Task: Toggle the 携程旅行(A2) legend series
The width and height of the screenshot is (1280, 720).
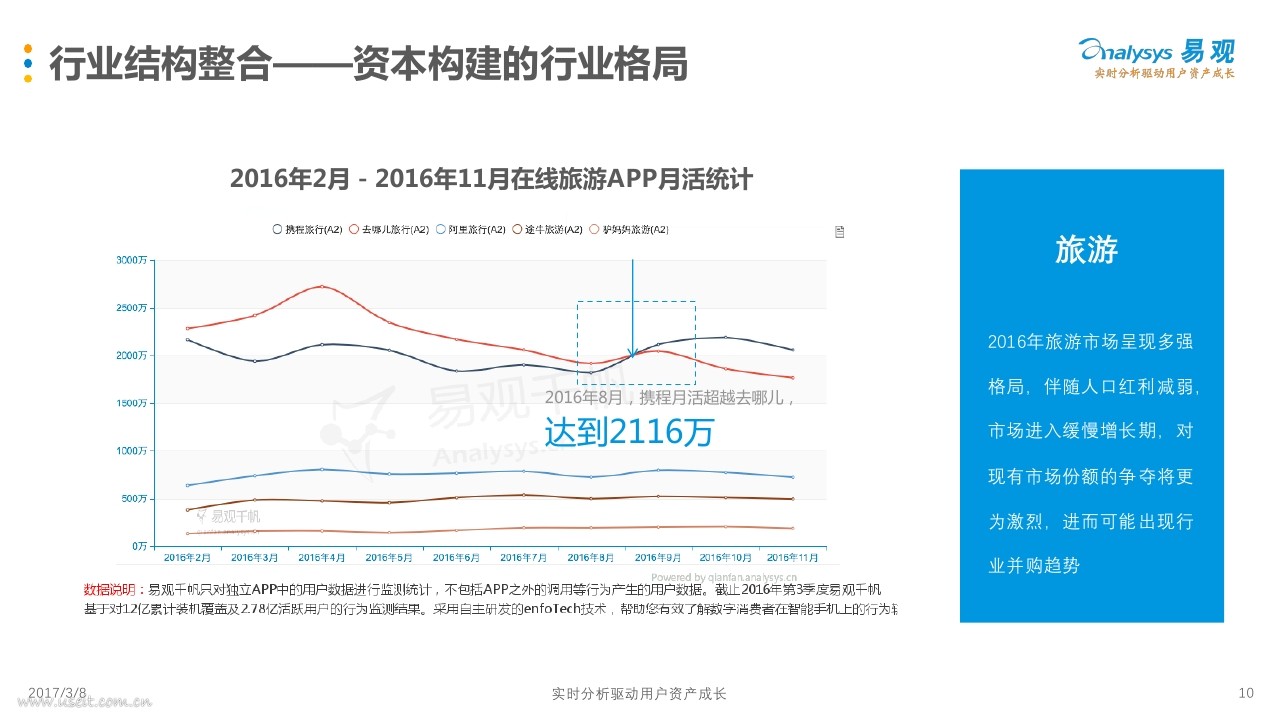Action: [x=308, y=230]
